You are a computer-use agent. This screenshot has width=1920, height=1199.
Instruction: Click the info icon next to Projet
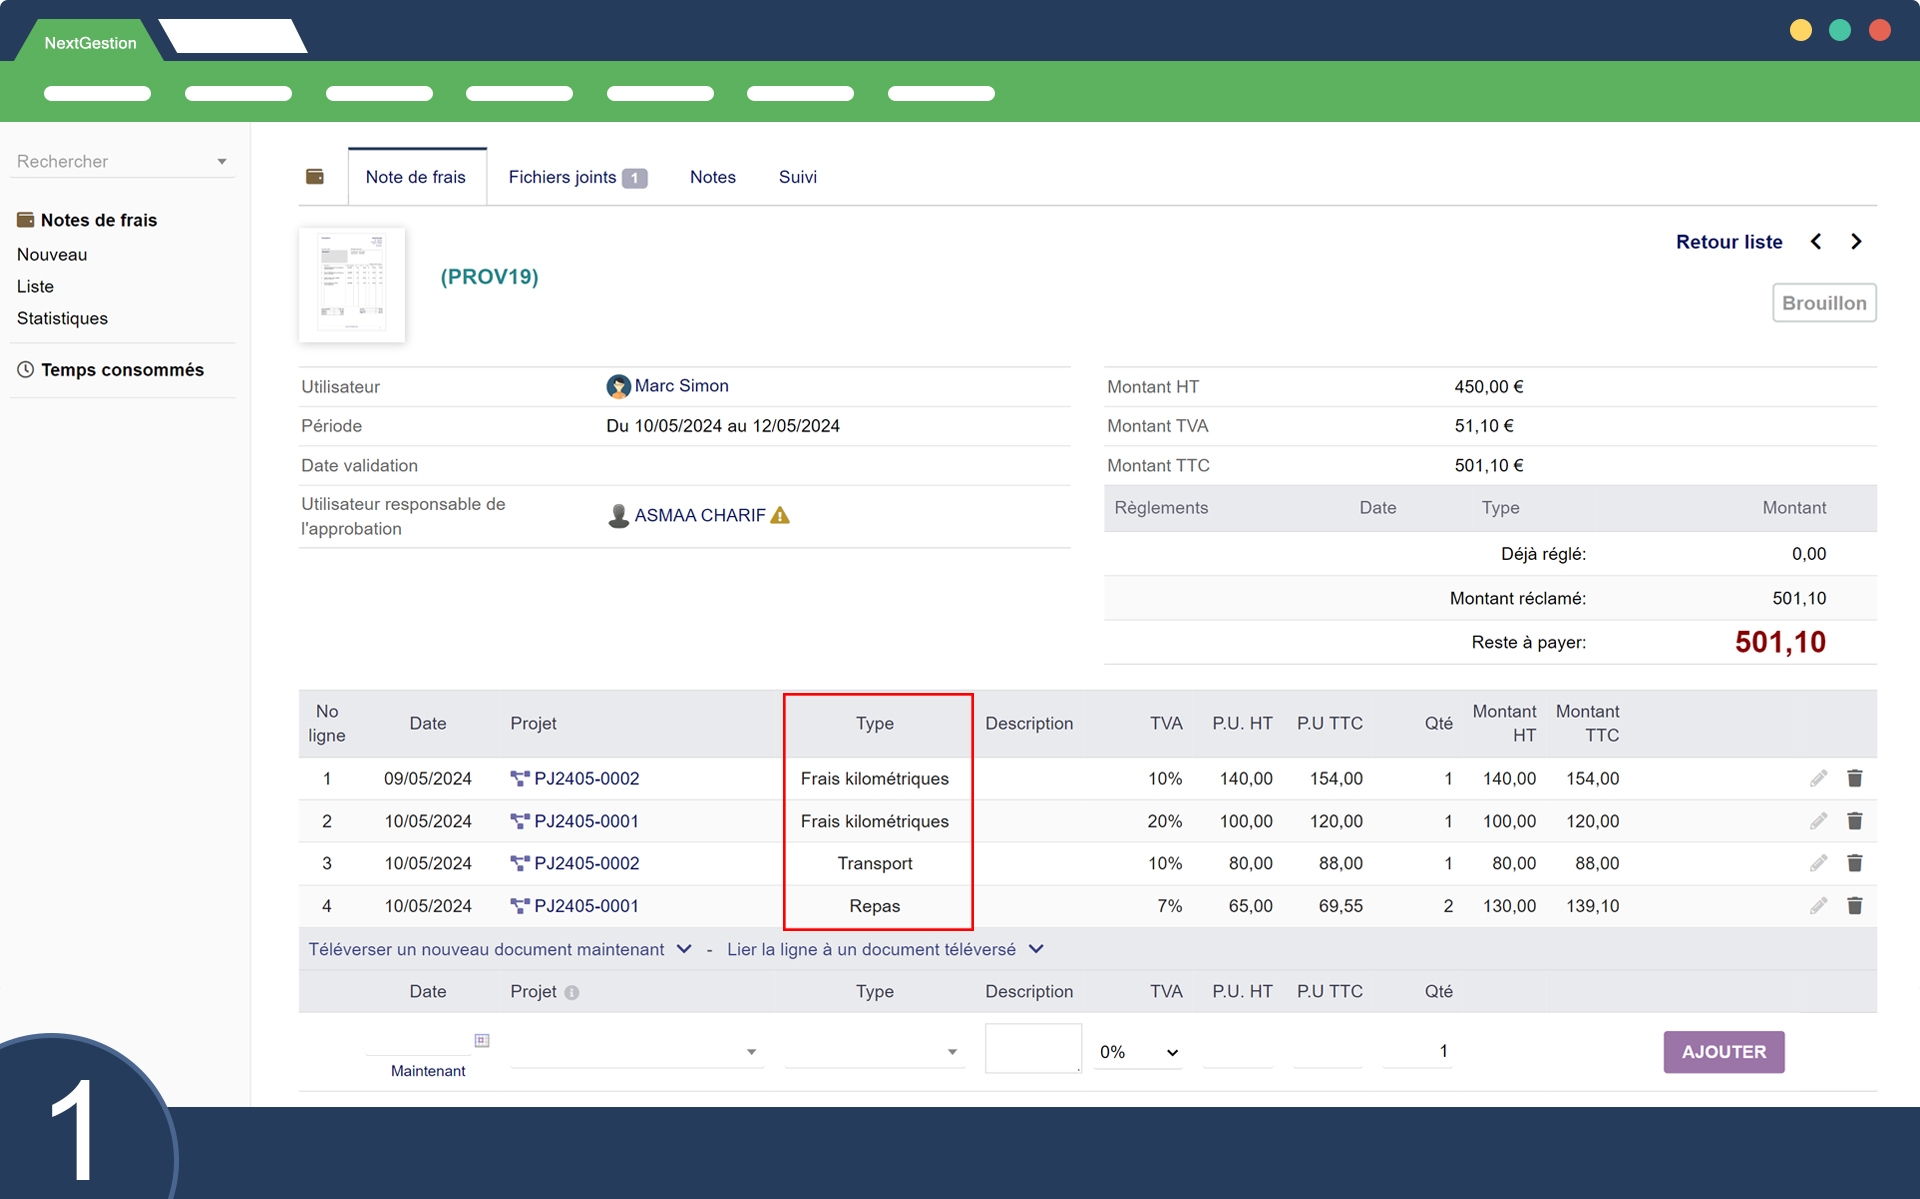(x=572, y=992)
